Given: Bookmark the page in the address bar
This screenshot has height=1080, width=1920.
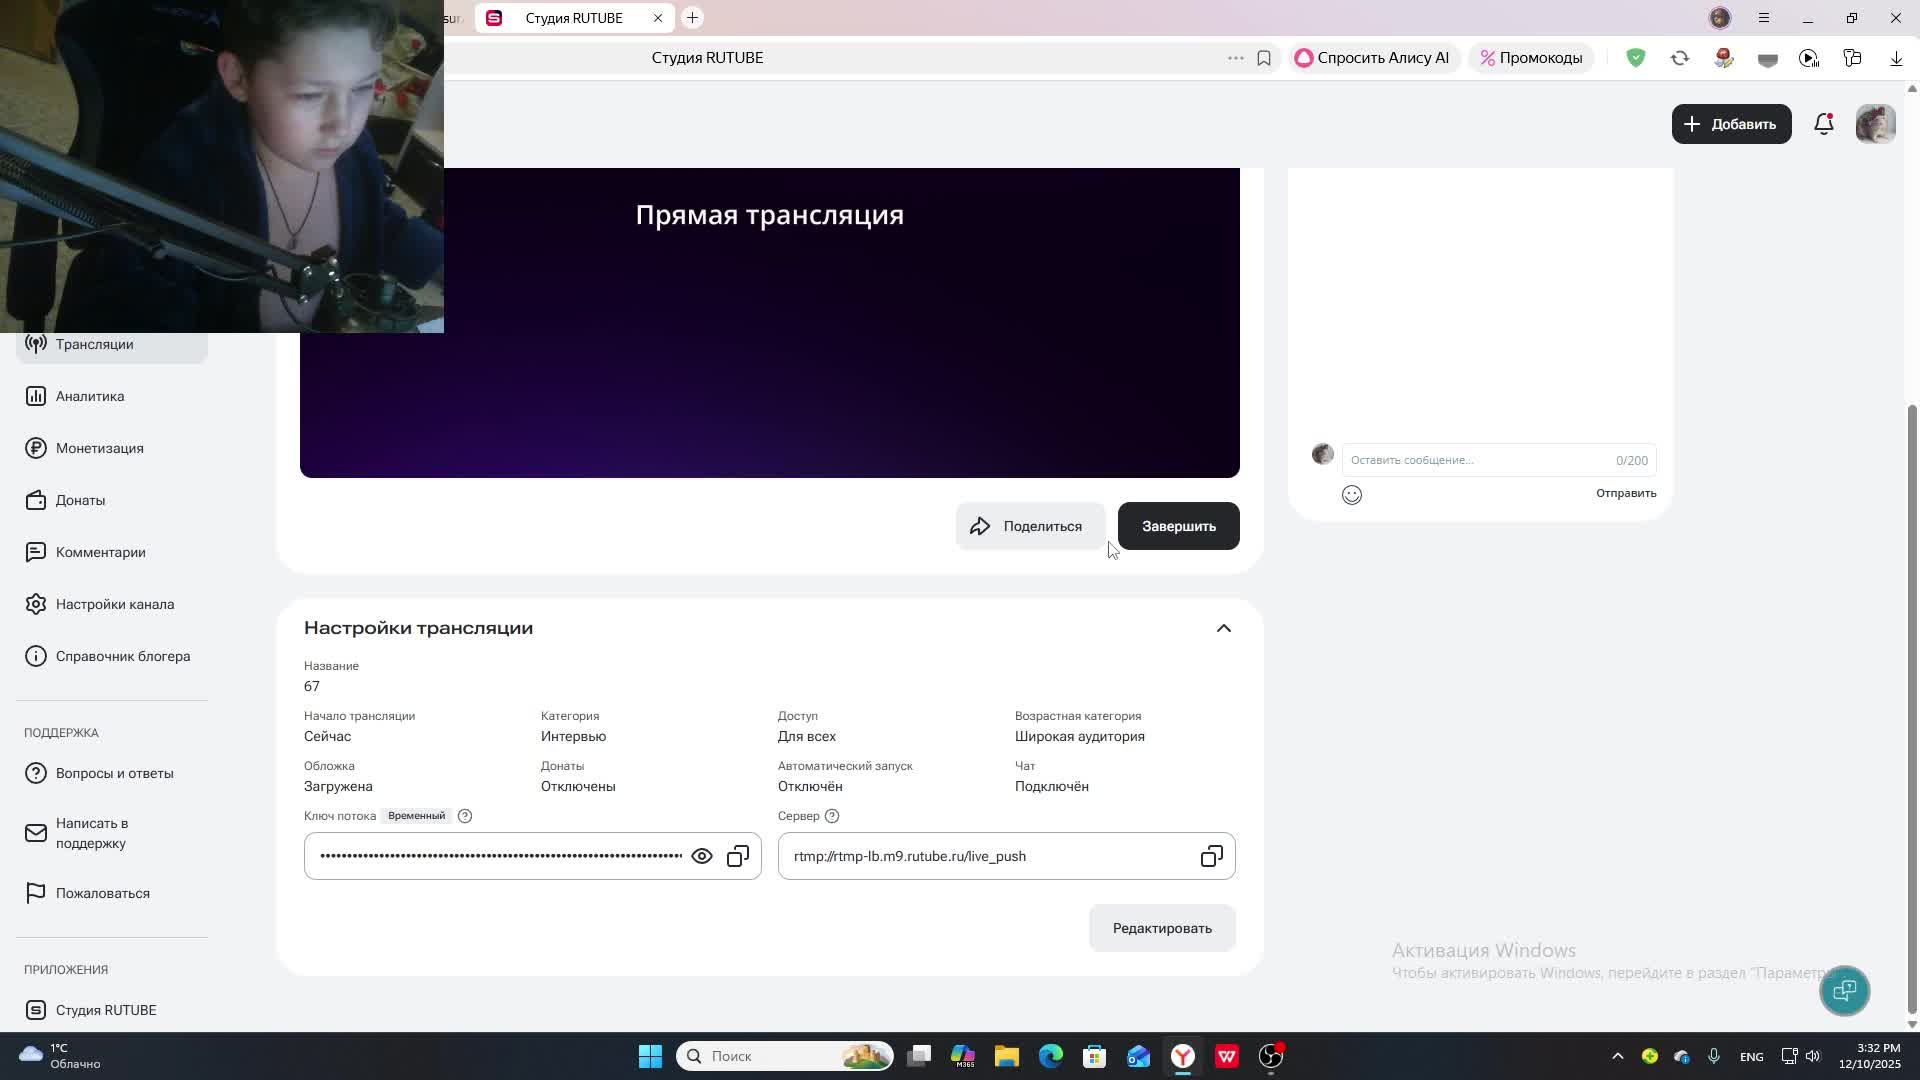Looking at the screenshot, I should [x=1264, y=58].
